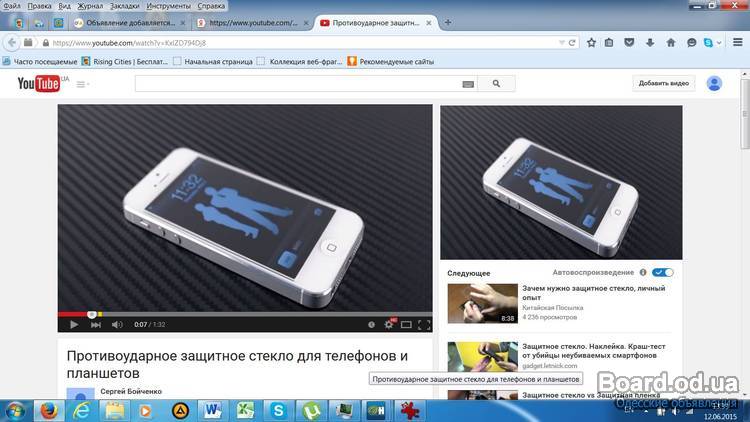Click the YouTube search magnifier button

coord(496,84)
